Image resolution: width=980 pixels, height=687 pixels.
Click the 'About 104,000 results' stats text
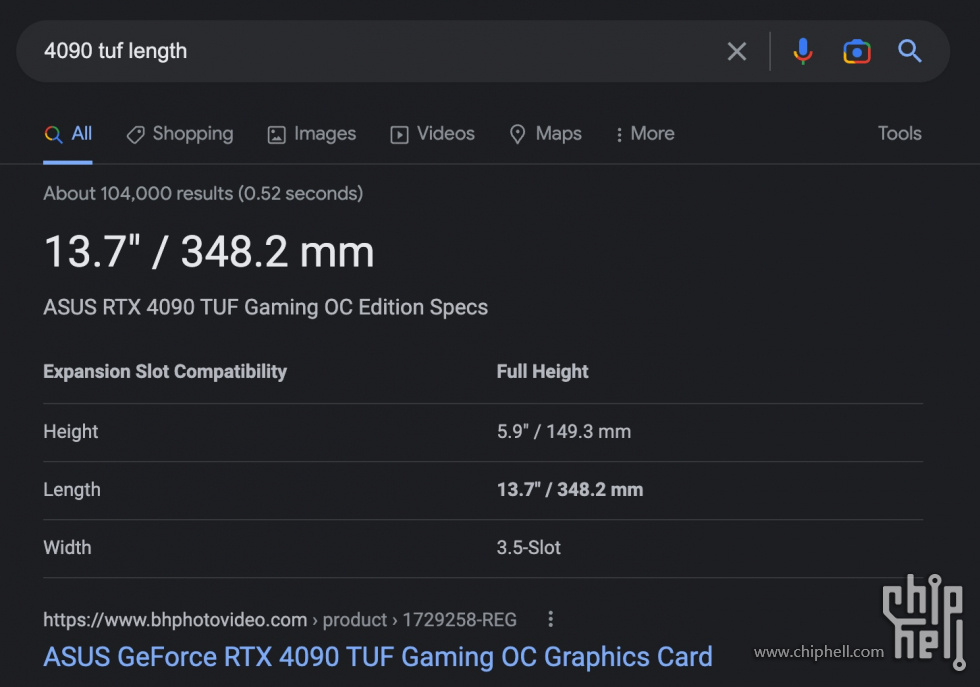(x=203, y=193)
